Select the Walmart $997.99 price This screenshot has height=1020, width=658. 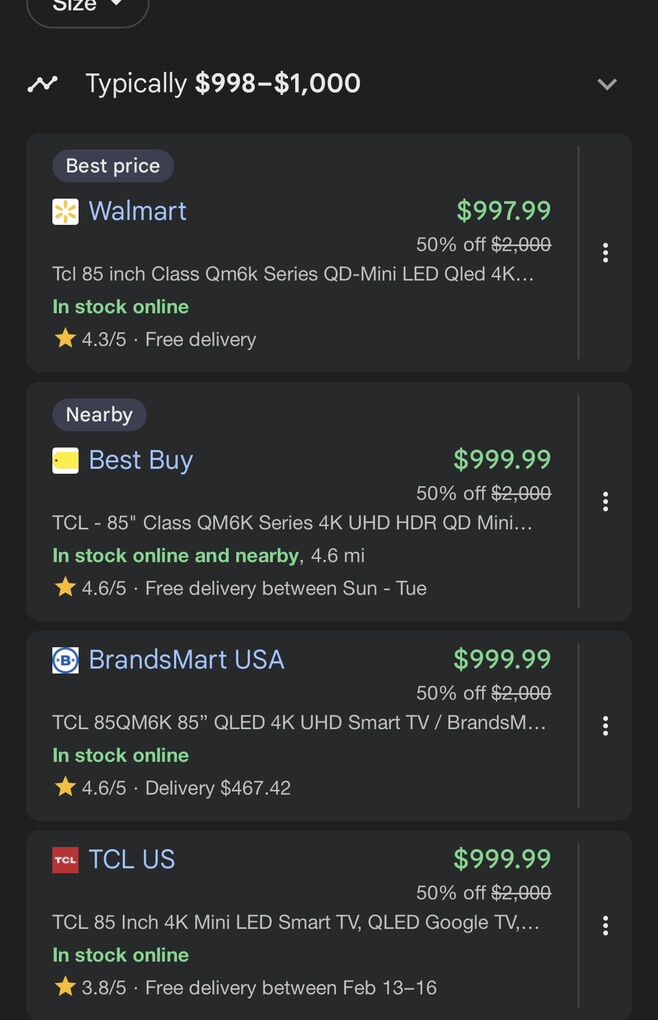point(503,211)
